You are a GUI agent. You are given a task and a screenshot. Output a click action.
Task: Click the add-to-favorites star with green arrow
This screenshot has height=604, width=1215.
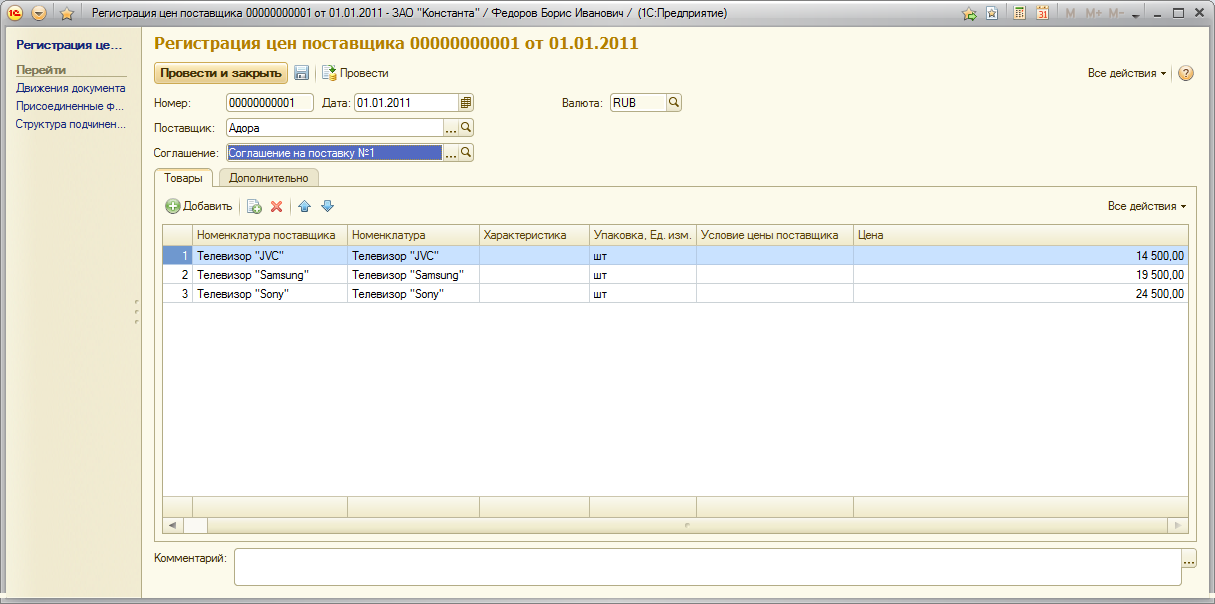click(x=968, y=14)
